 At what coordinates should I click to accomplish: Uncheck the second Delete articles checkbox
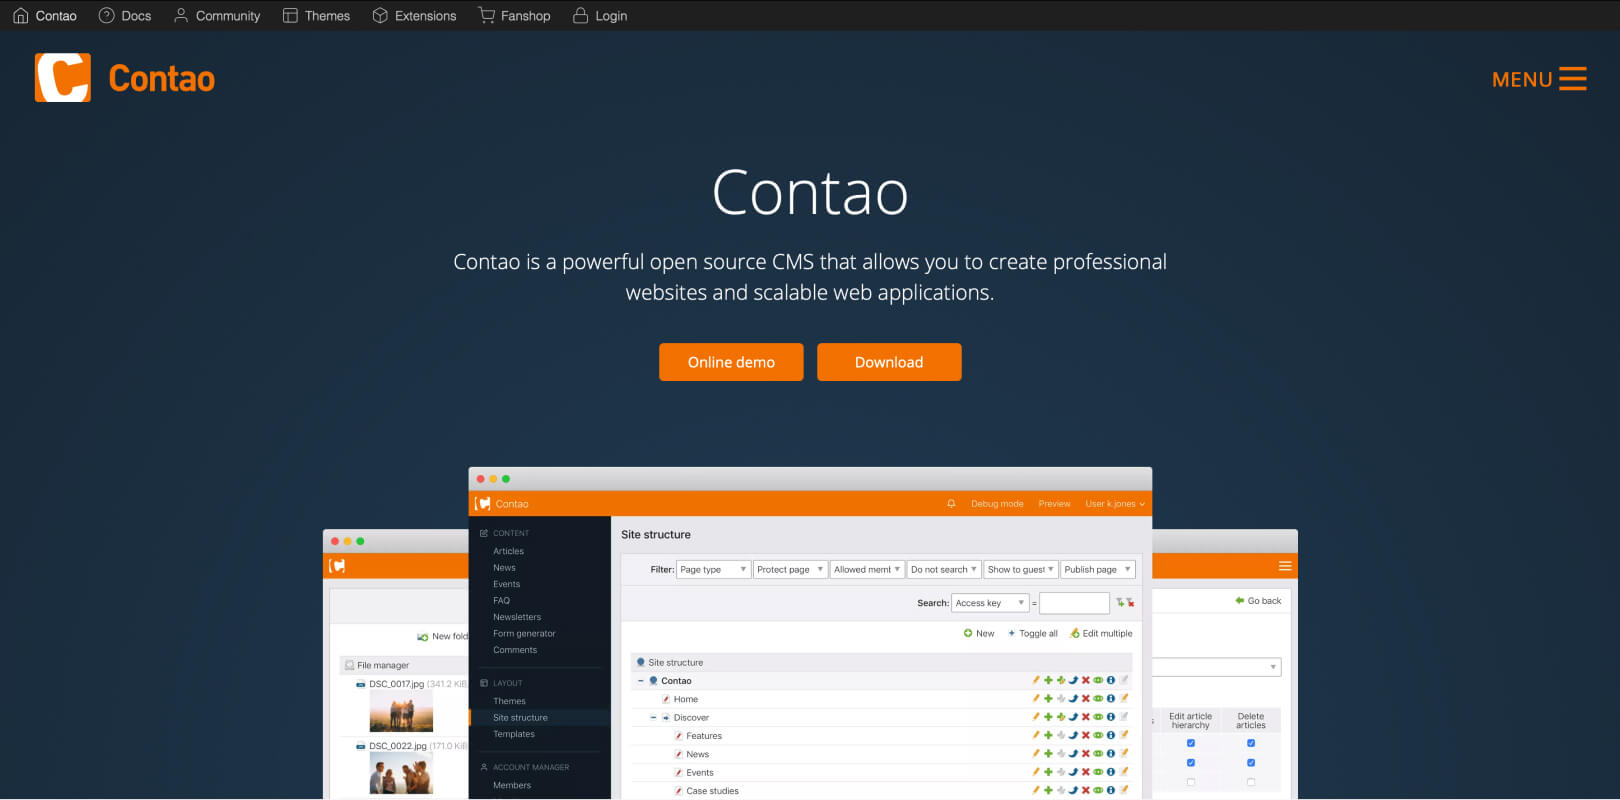[x=1251, y=763]
